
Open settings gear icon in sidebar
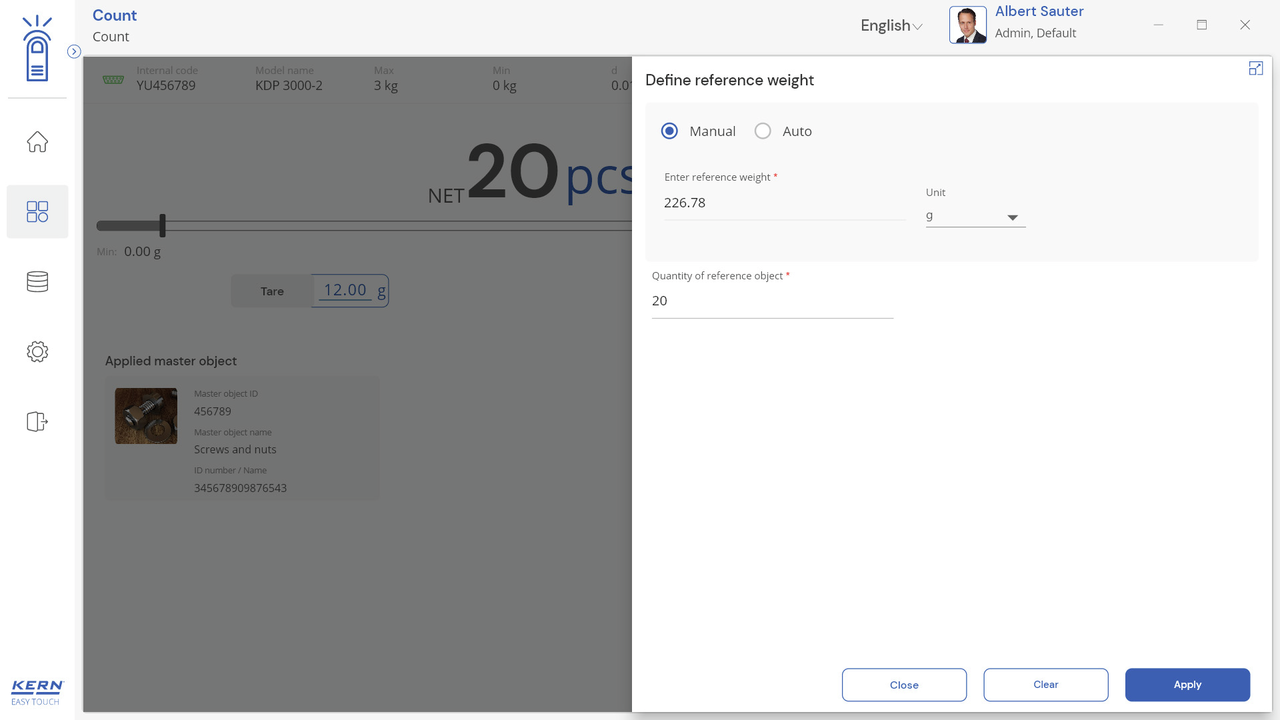[37, 352]
